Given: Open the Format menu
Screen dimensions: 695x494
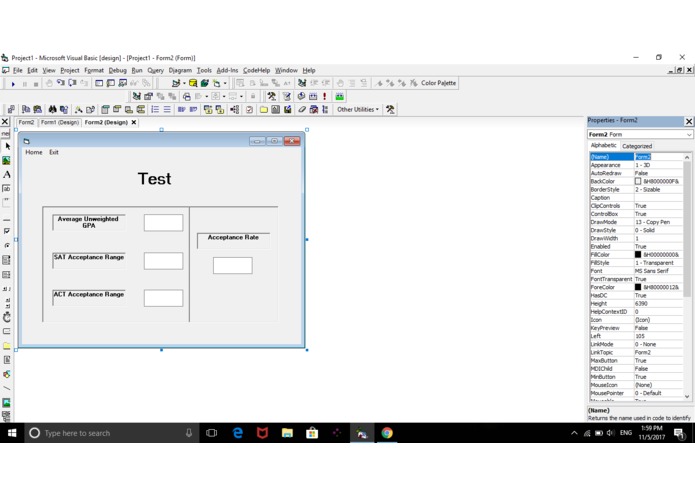Looking at the screenshot, I should coord(94,70).
